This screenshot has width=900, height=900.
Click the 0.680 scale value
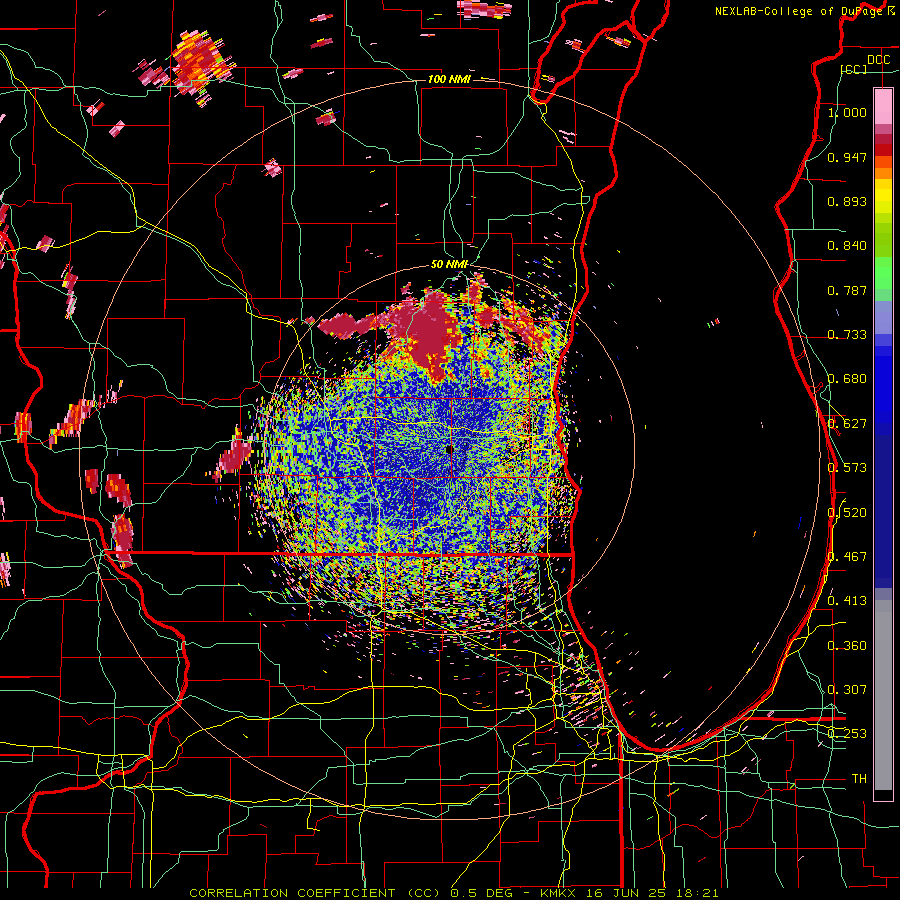point(847,379)
